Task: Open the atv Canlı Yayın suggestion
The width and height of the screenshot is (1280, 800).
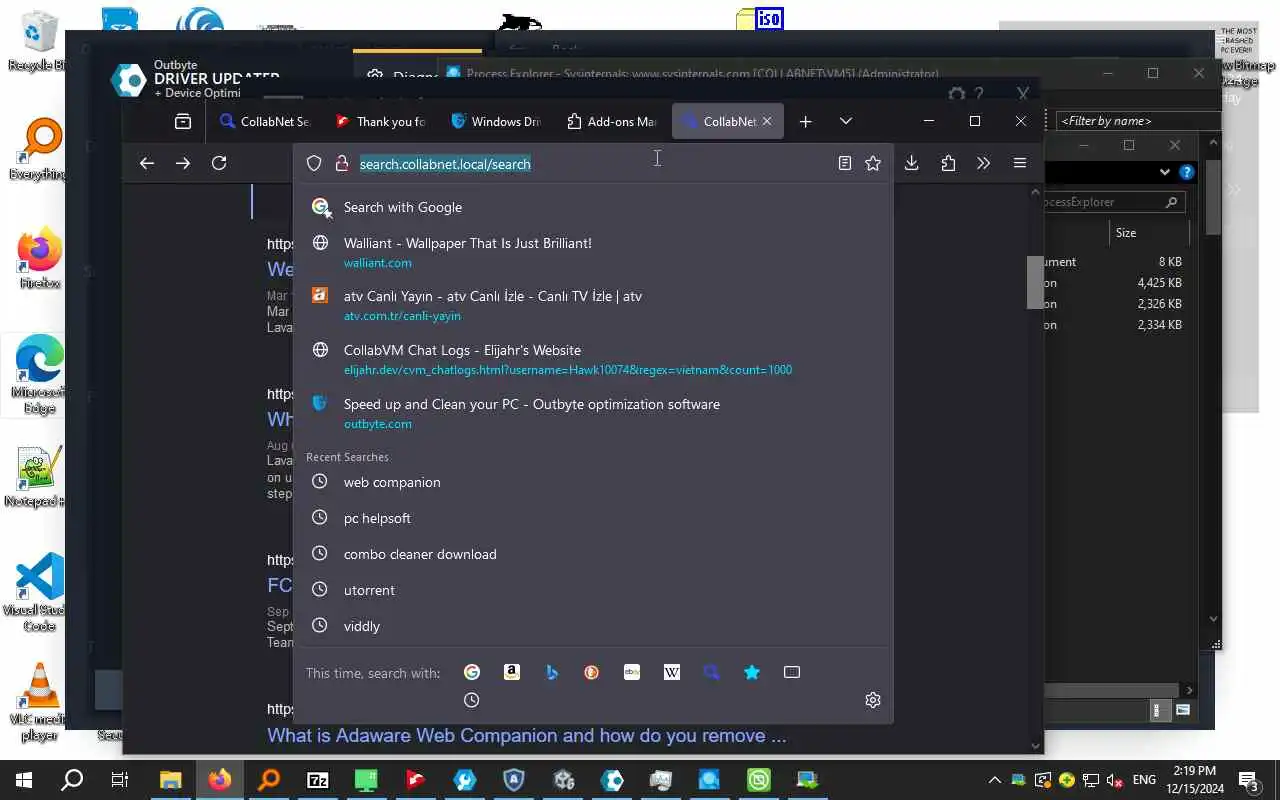Action: tap(592, 305)
